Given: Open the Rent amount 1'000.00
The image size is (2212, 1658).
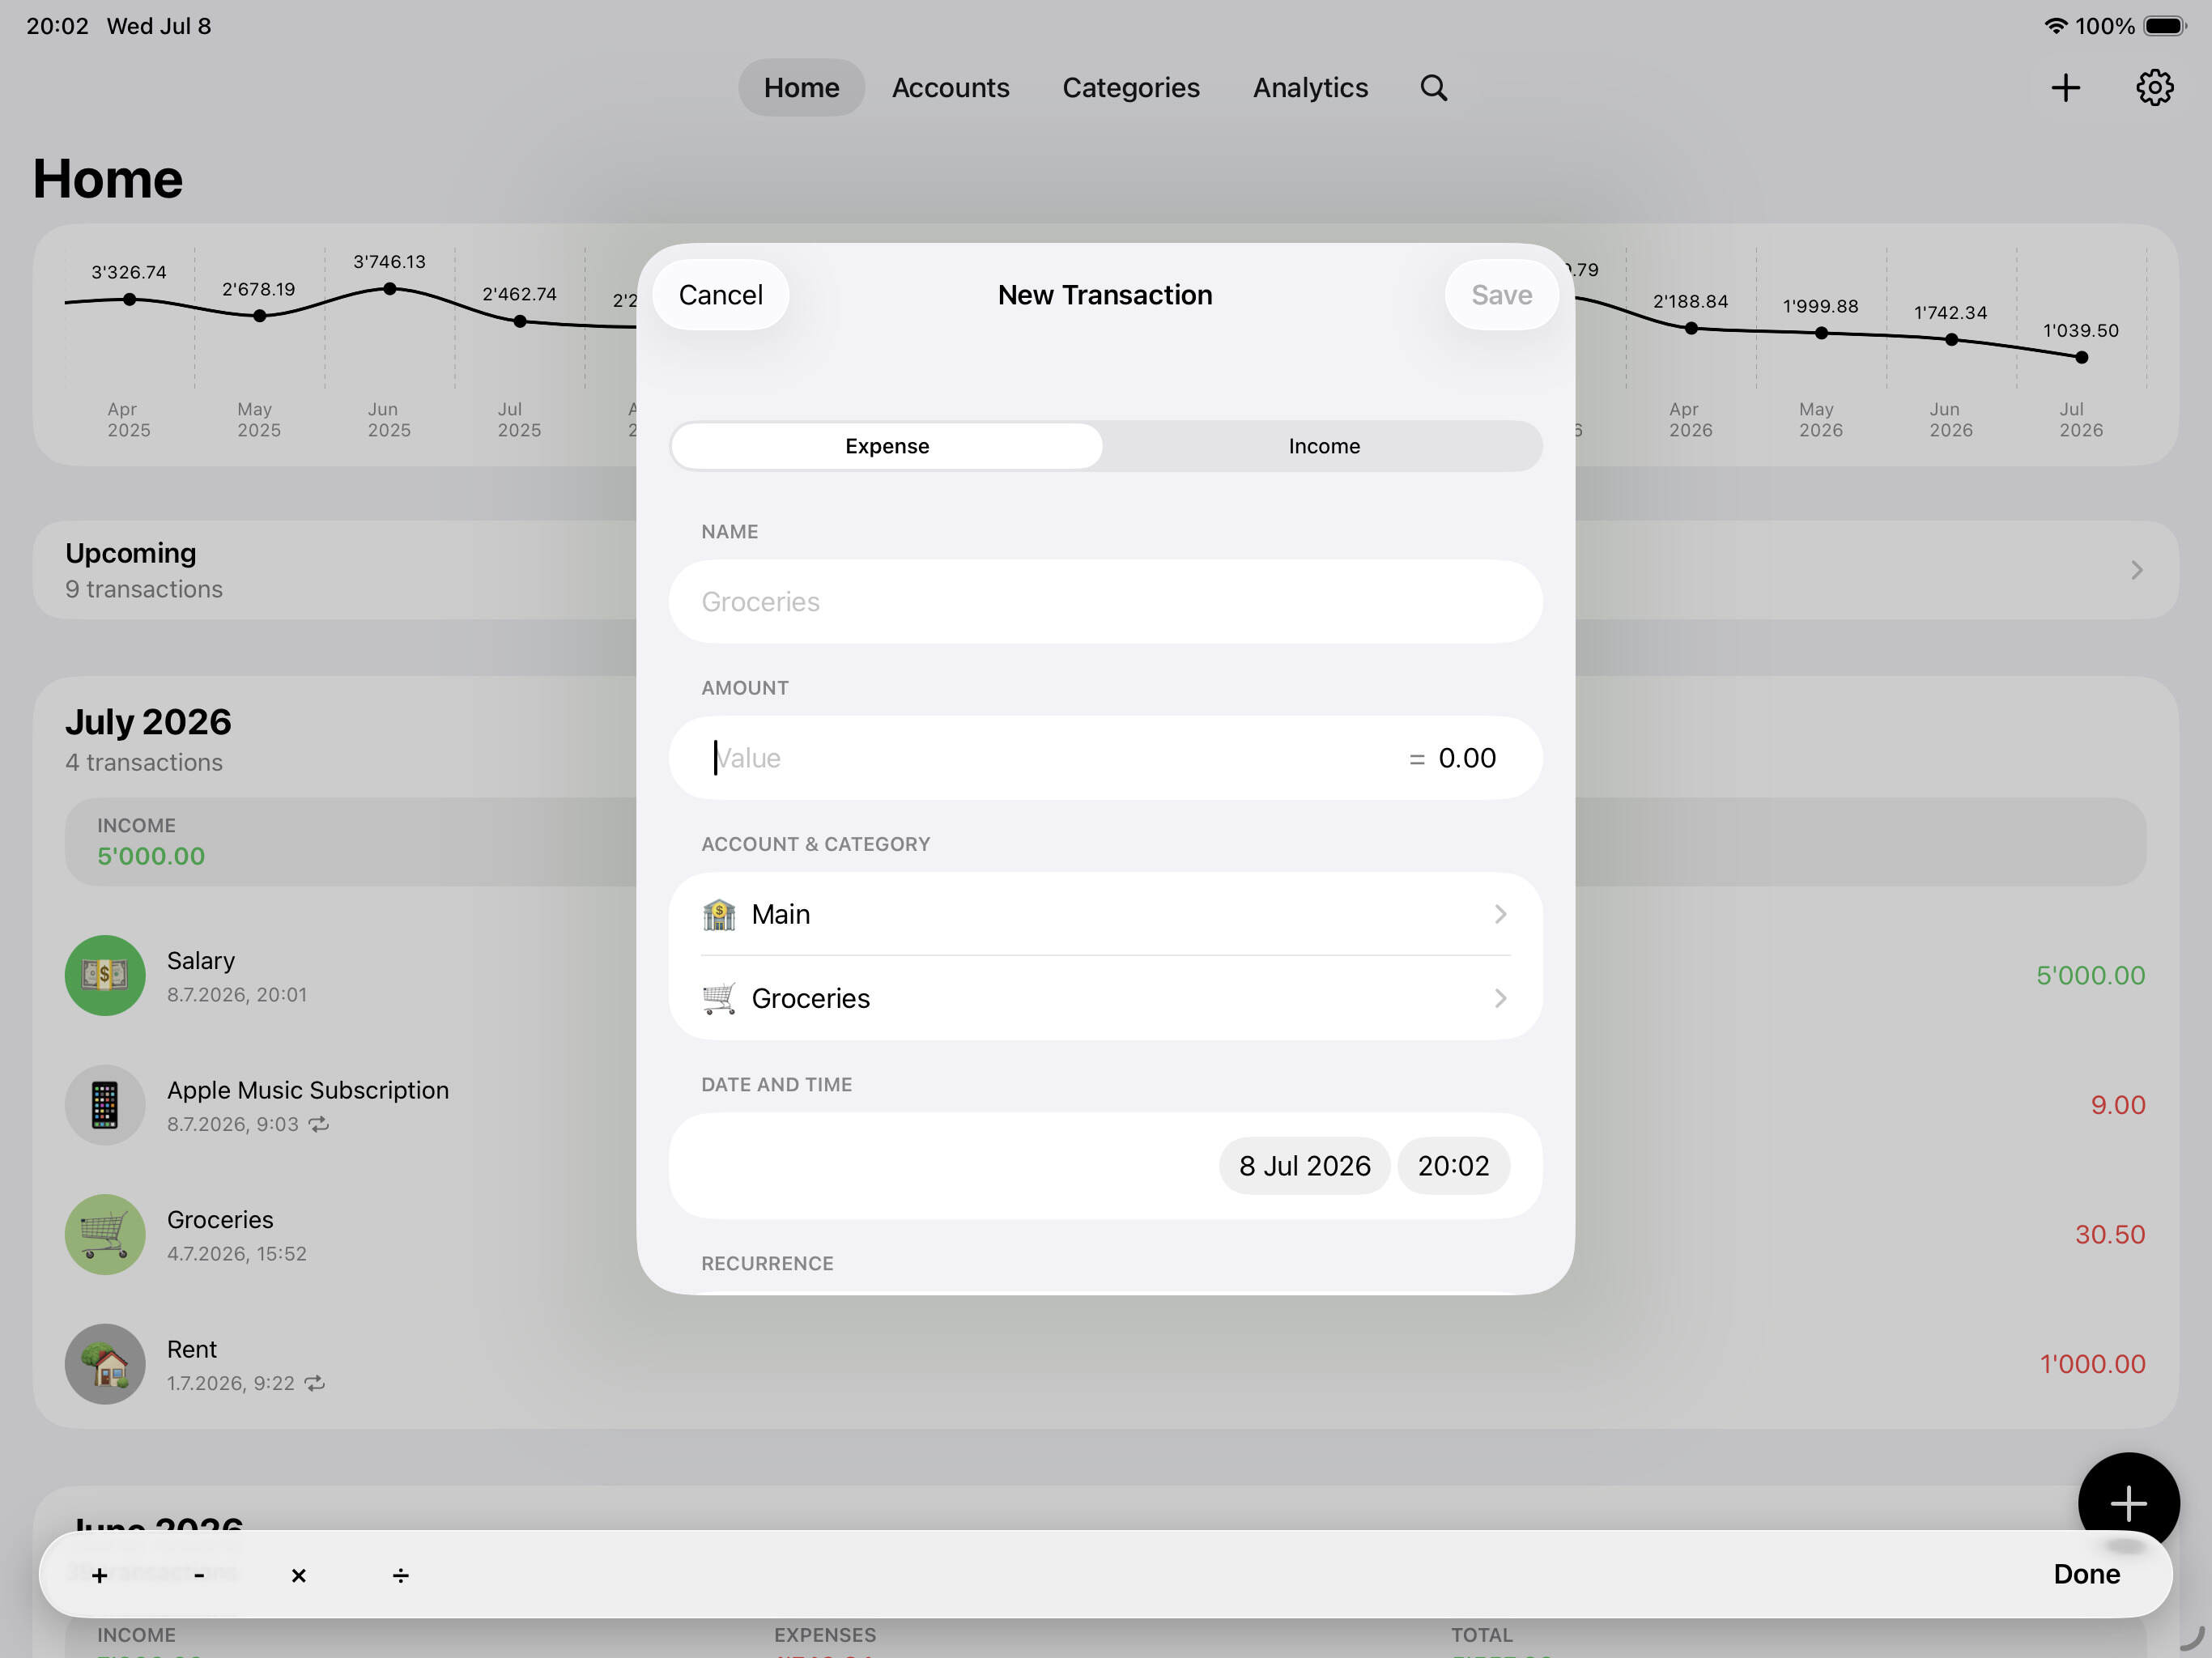Looking at the screenshot, I should point(2092,1364).
